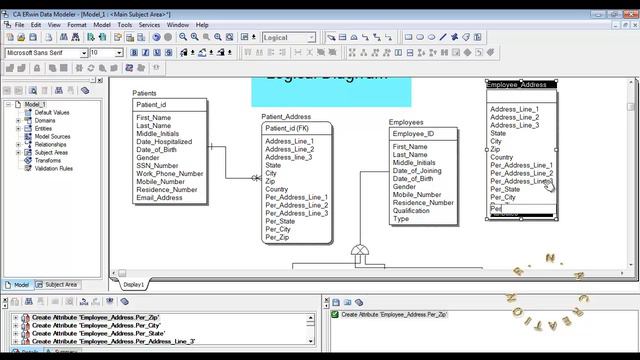Open the Format menu
640x360 pixels.
77,25
